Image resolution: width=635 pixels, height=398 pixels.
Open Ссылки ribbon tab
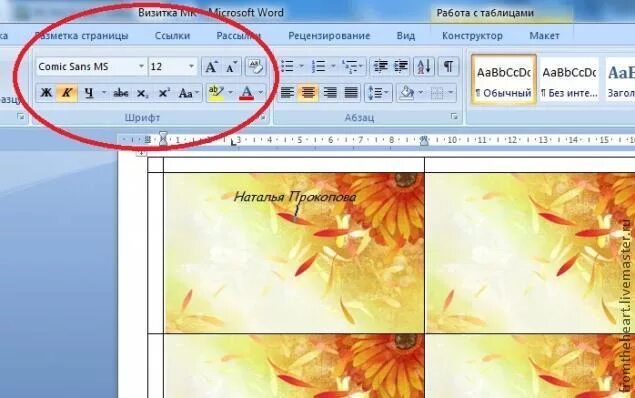point(173,36)
